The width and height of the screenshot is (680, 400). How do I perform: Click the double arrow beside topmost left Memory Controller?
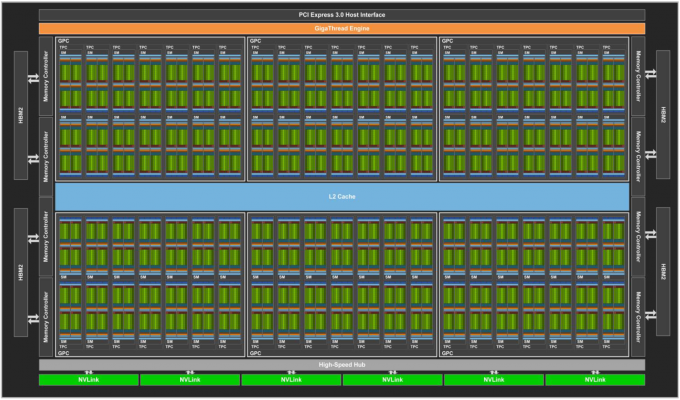pos(33,79)
